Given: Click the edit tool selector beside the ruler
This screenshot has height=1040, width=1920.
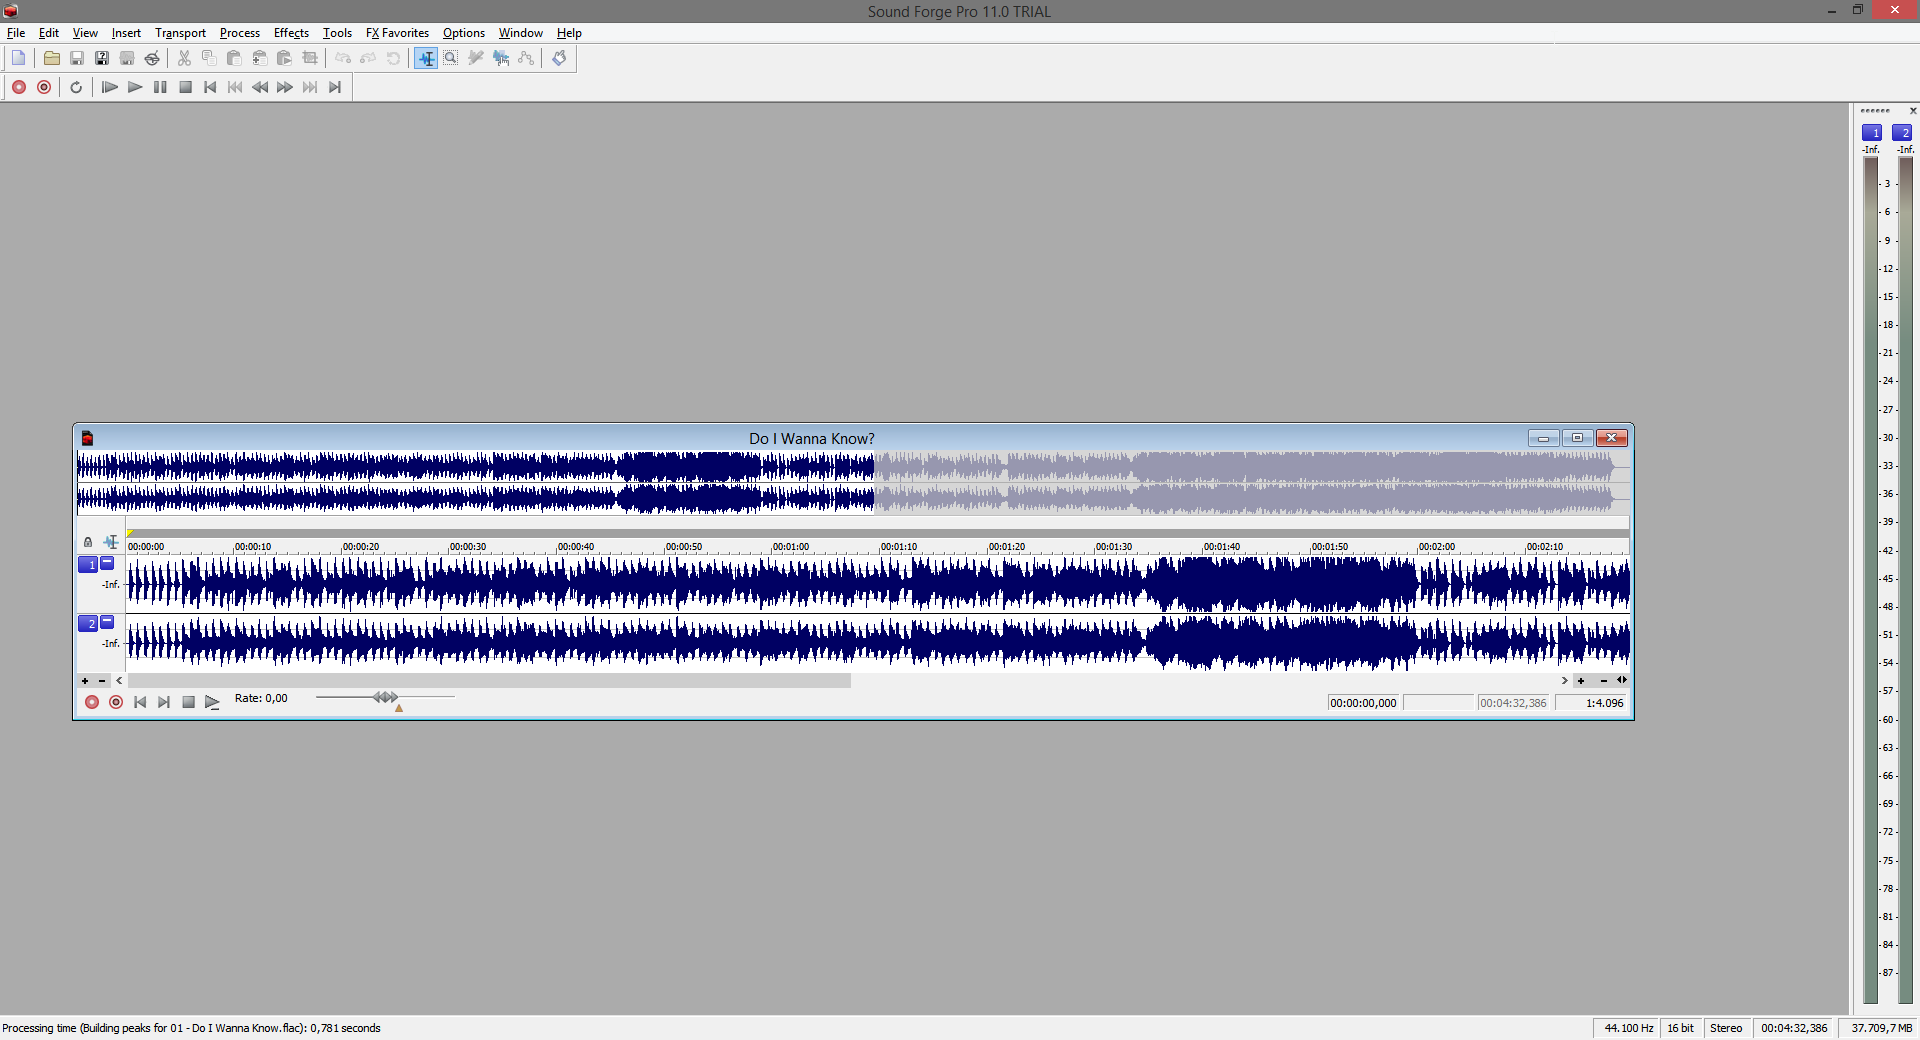Looking at the screenshot, I should 111,542.
